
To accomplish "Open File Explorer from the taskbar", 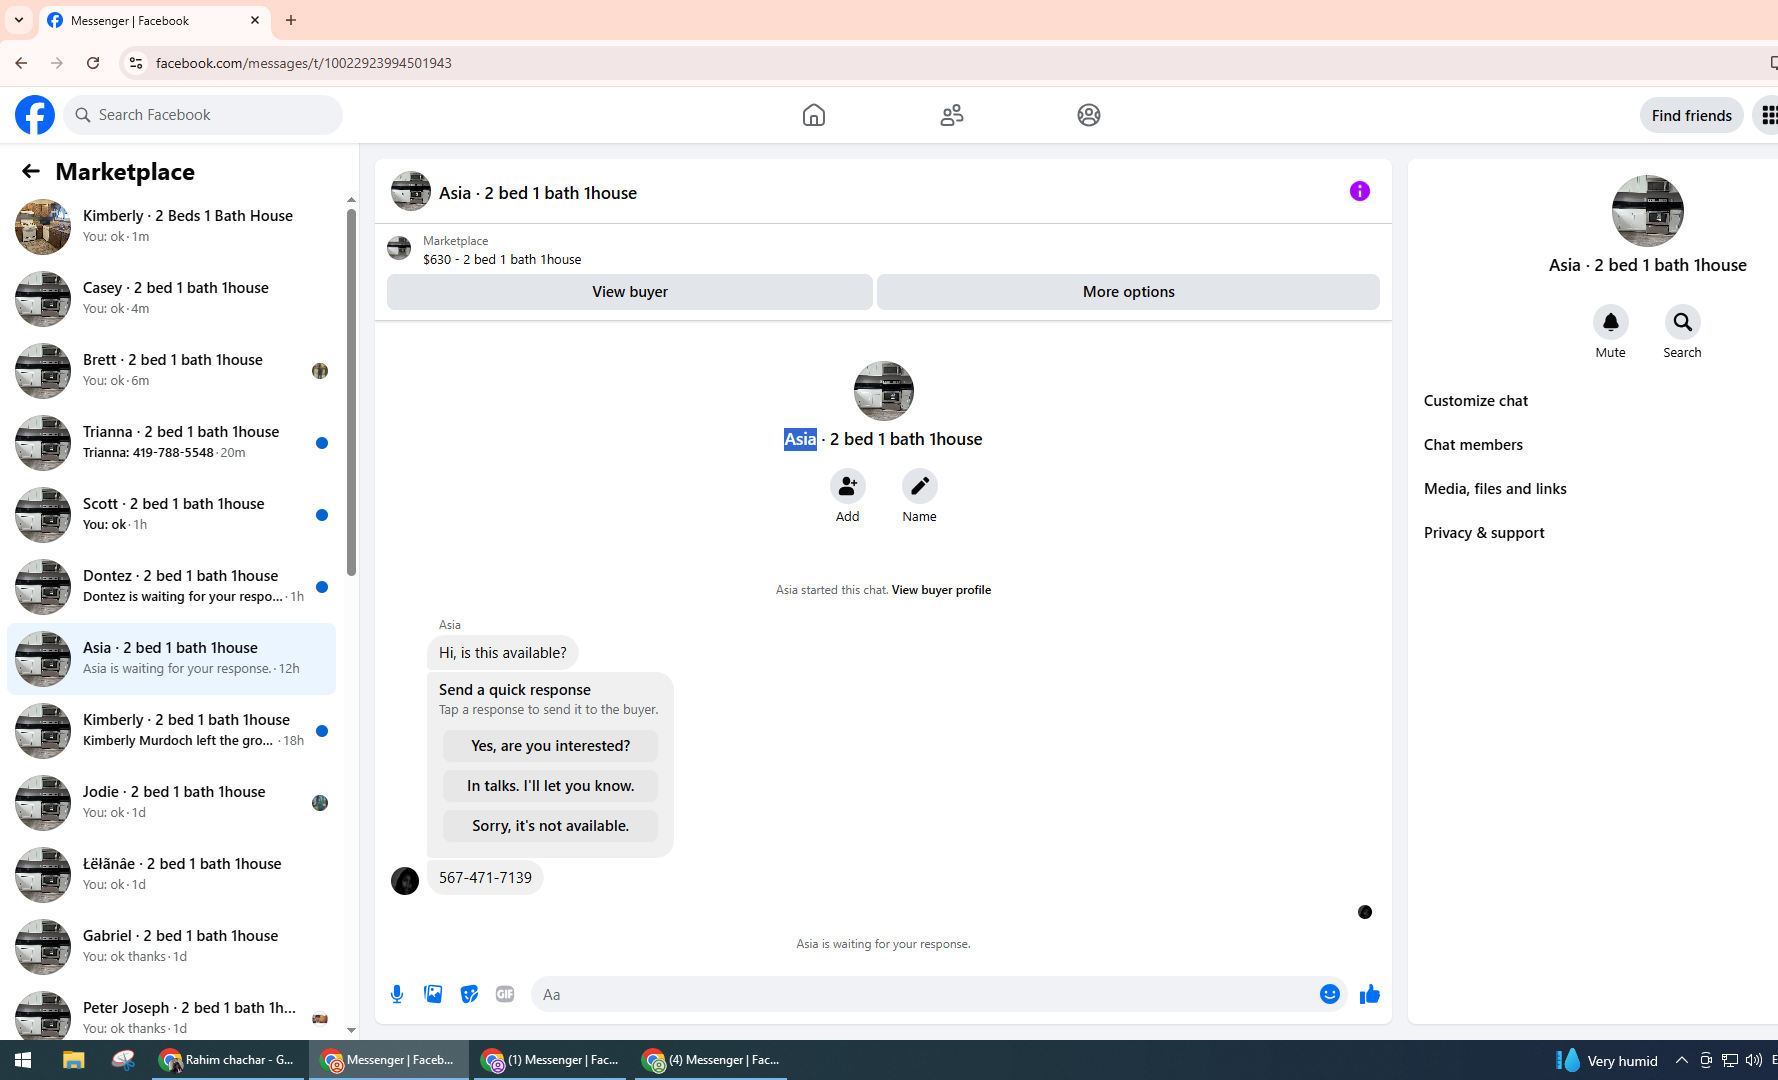I will pyautogui.click(x=73, y=1060).
